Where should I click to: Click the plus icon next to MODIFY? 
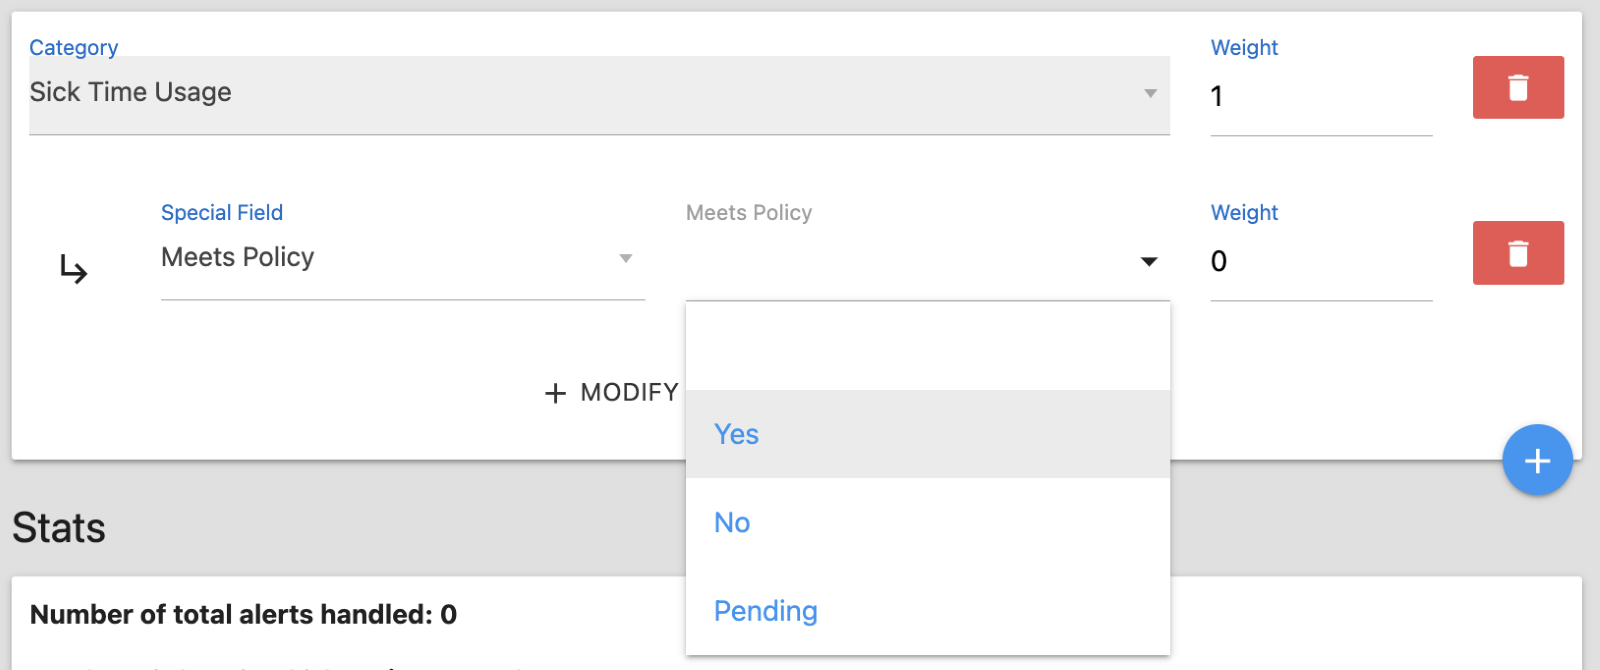click(x=554, y=392)
